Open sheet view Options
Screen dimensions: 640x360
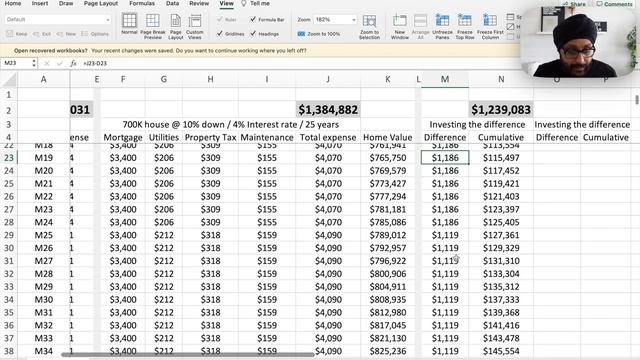[95, 34]
